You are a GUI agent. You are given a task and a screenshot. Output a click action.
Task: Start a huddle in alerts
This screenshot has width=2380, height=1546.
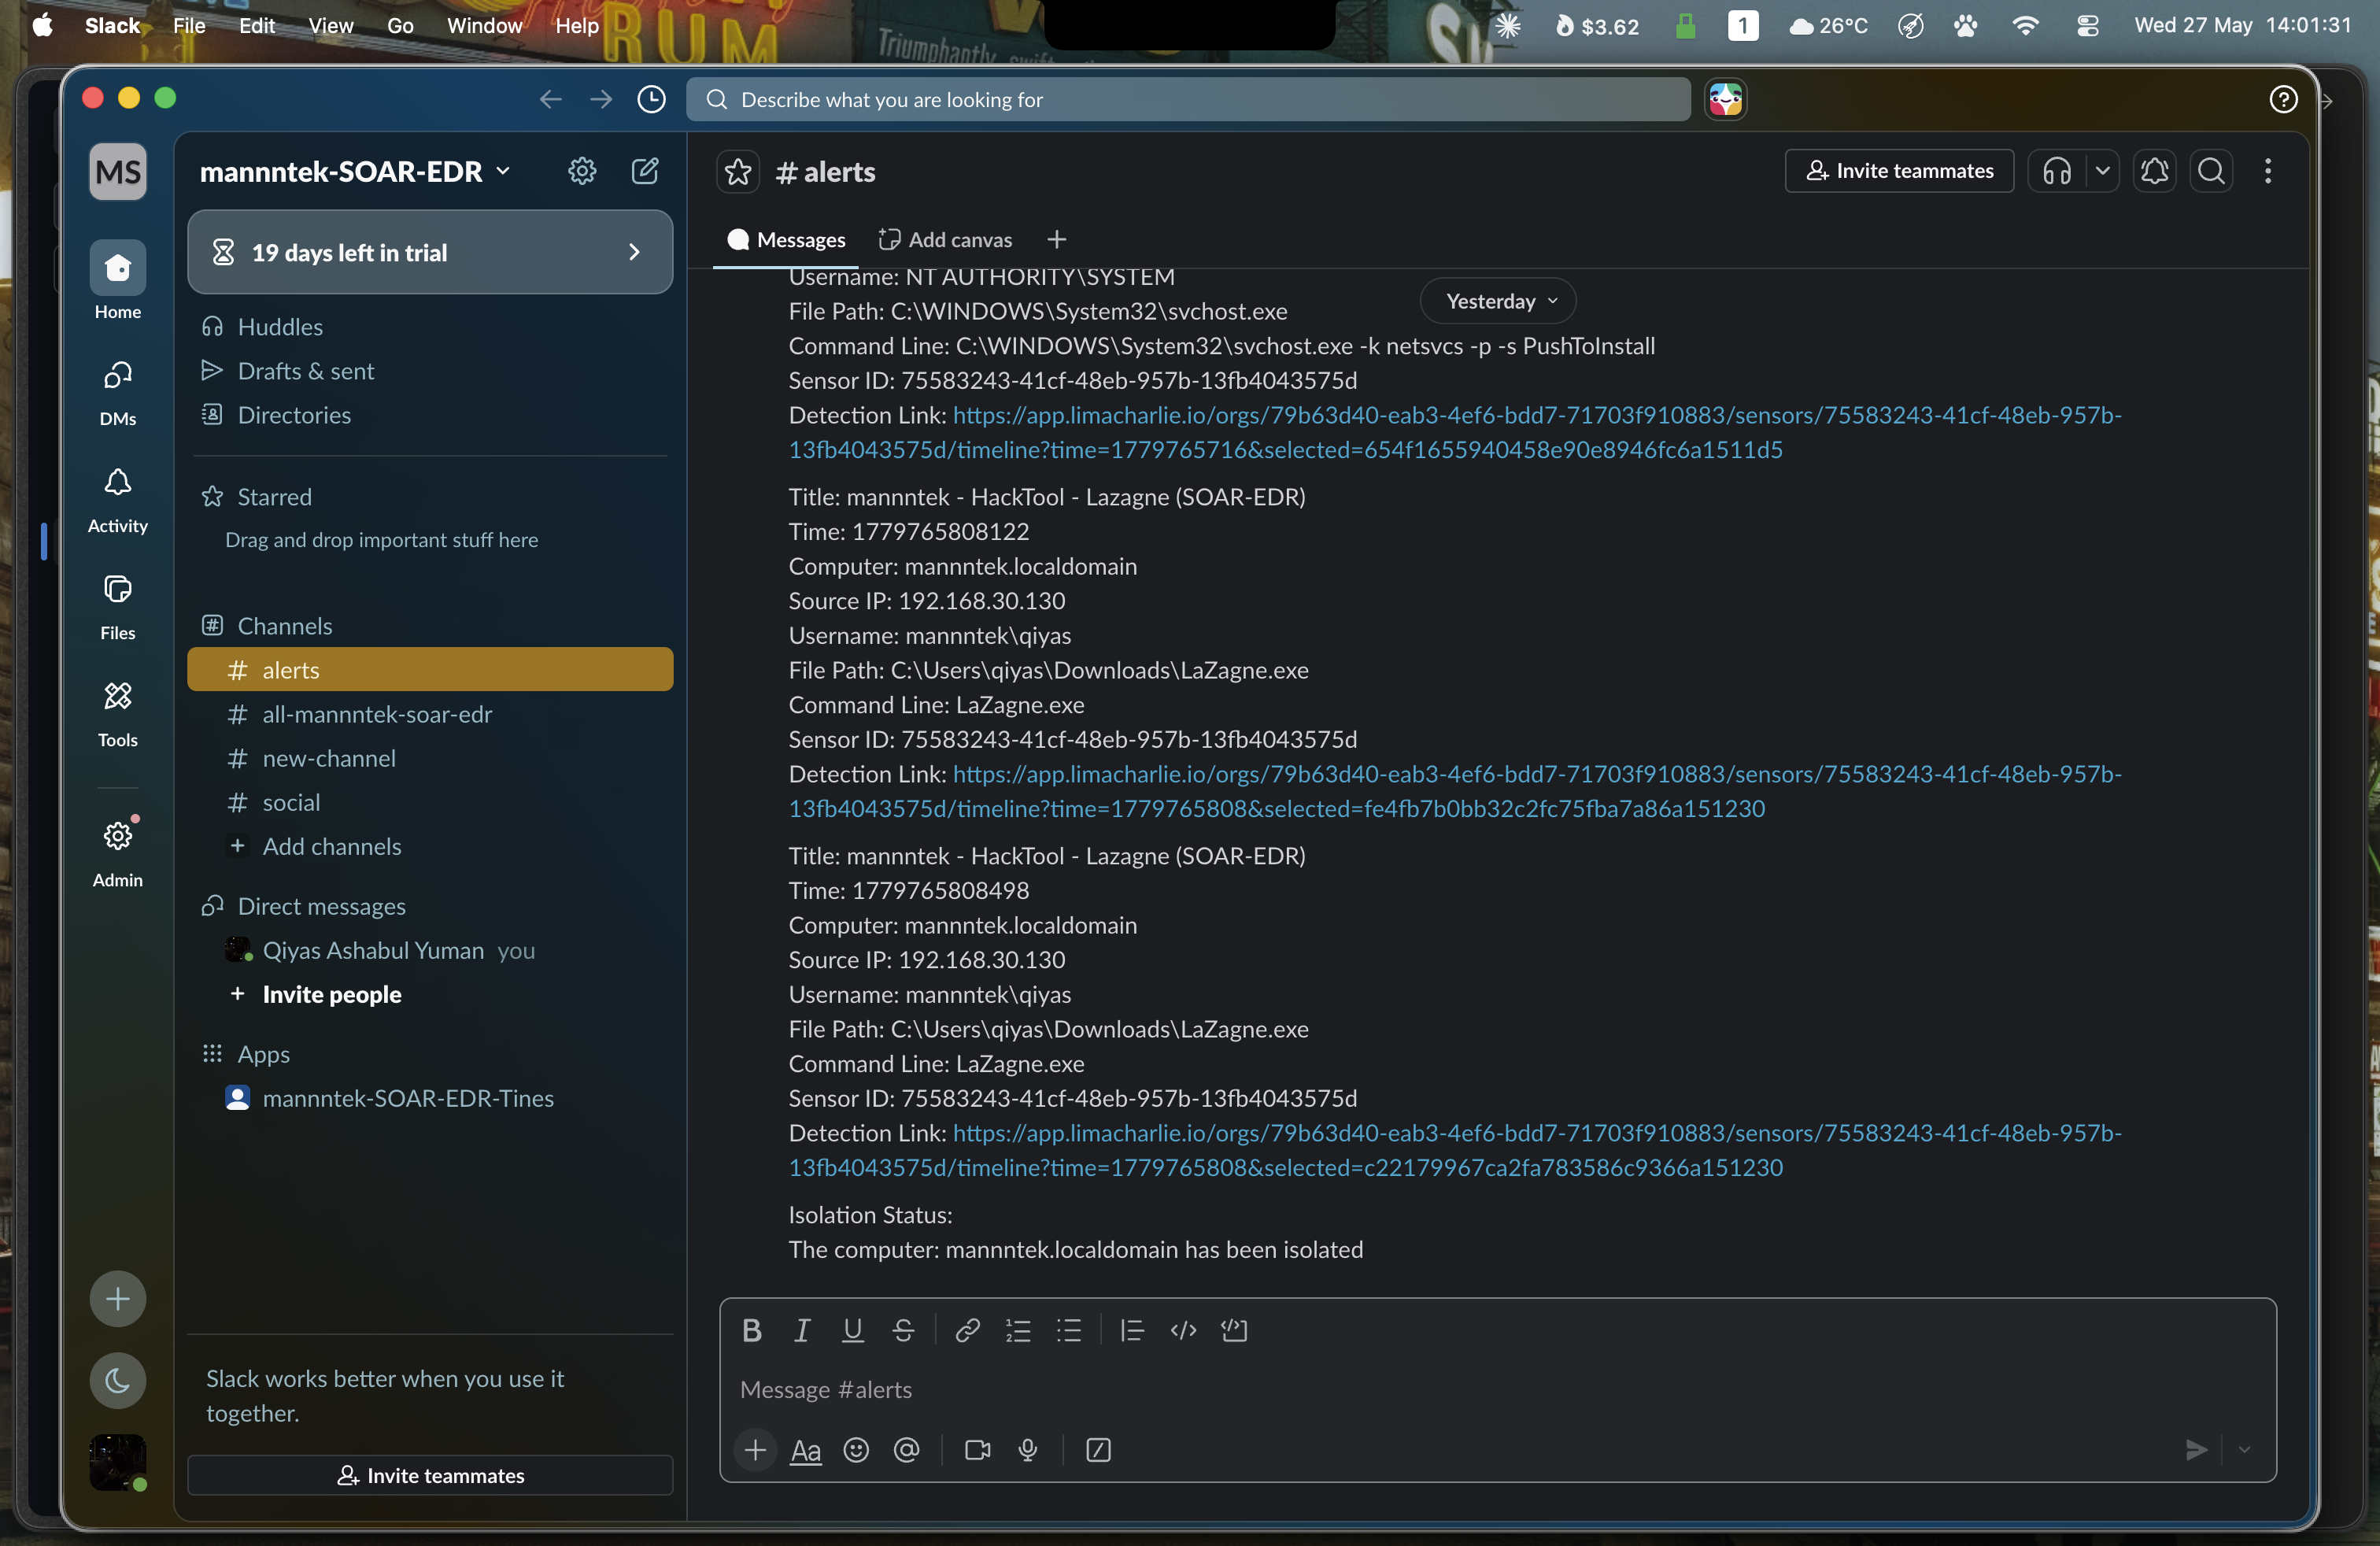point(2056,172)
